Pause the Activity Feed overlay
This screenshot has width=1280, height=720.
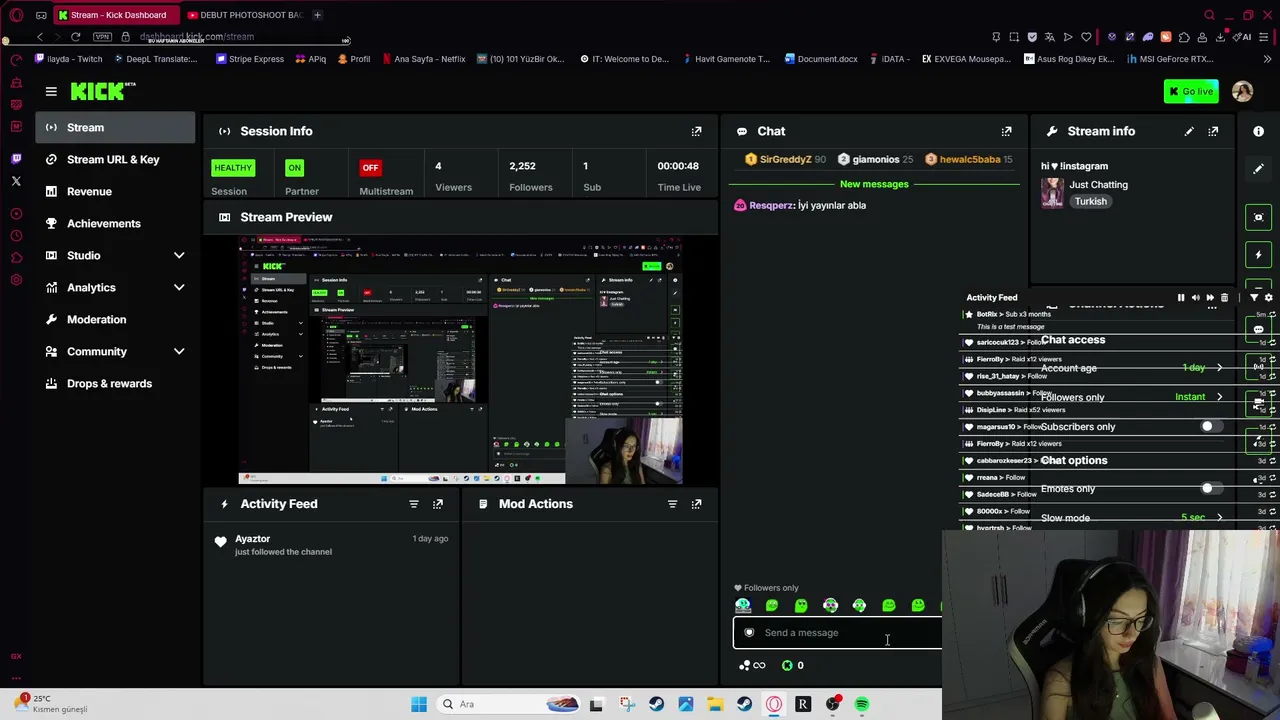pyautogui.click(x=1181, y=298)
